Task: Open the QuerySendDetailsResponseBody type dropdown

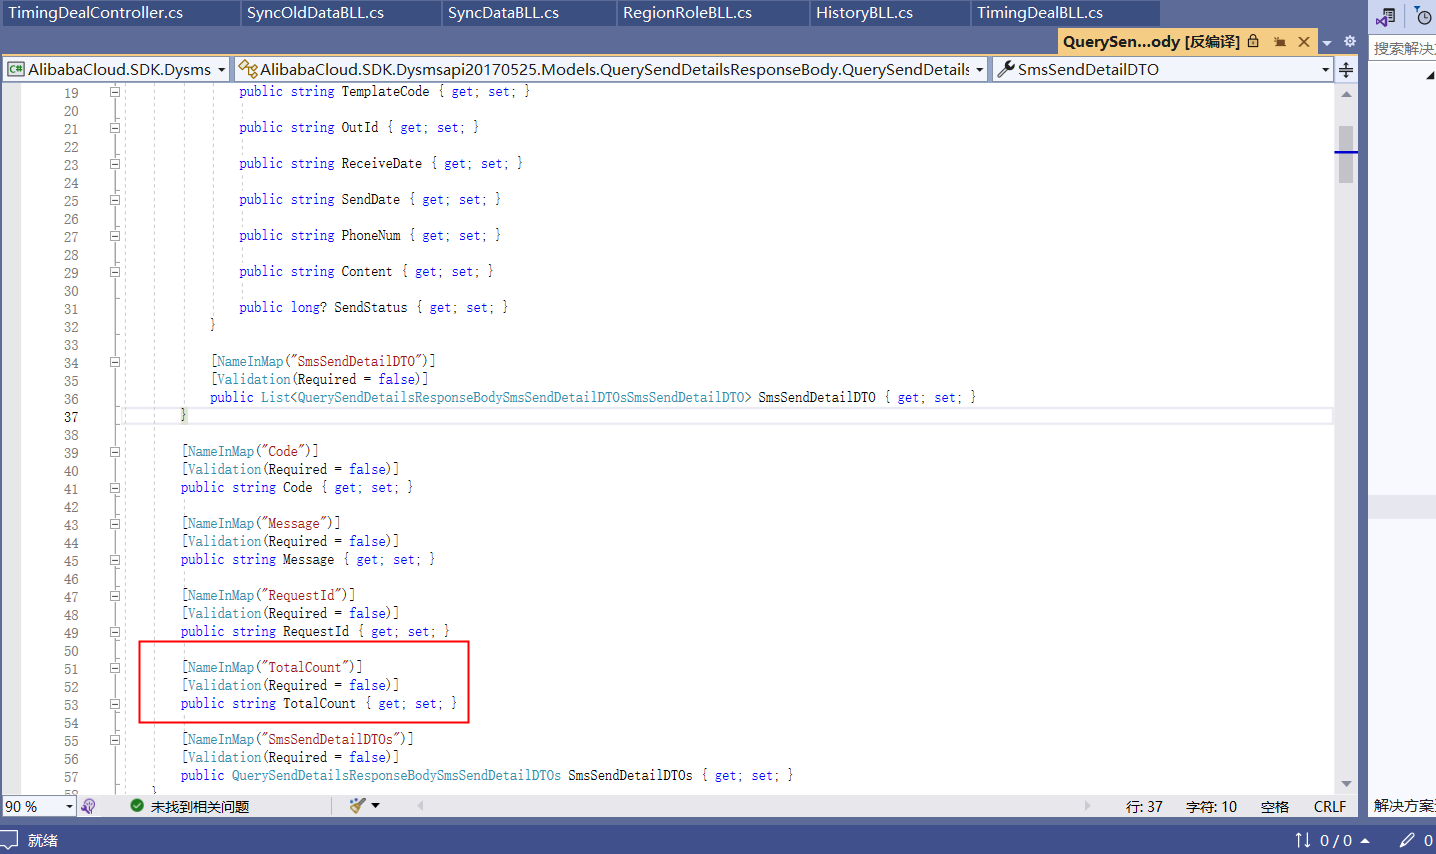Action: pyautogui.click(x=980, y=70)
